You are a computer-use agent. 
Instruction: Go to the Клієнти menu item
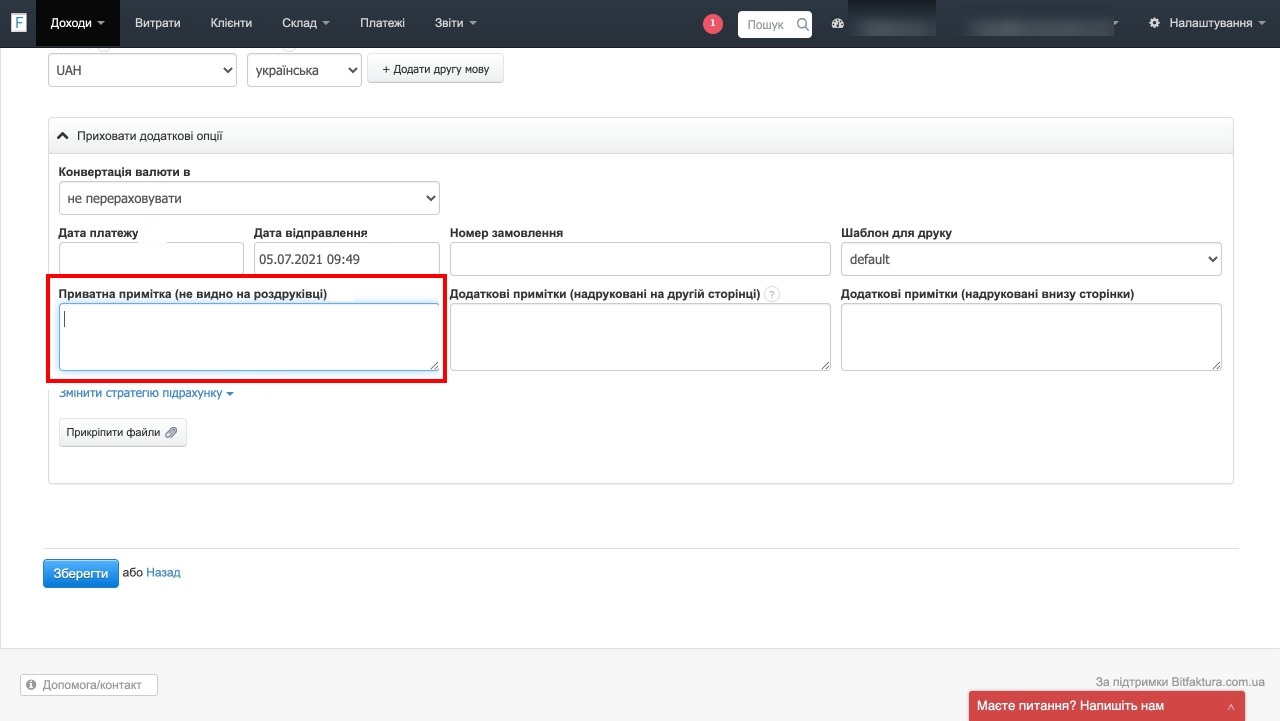coord(231,23)
